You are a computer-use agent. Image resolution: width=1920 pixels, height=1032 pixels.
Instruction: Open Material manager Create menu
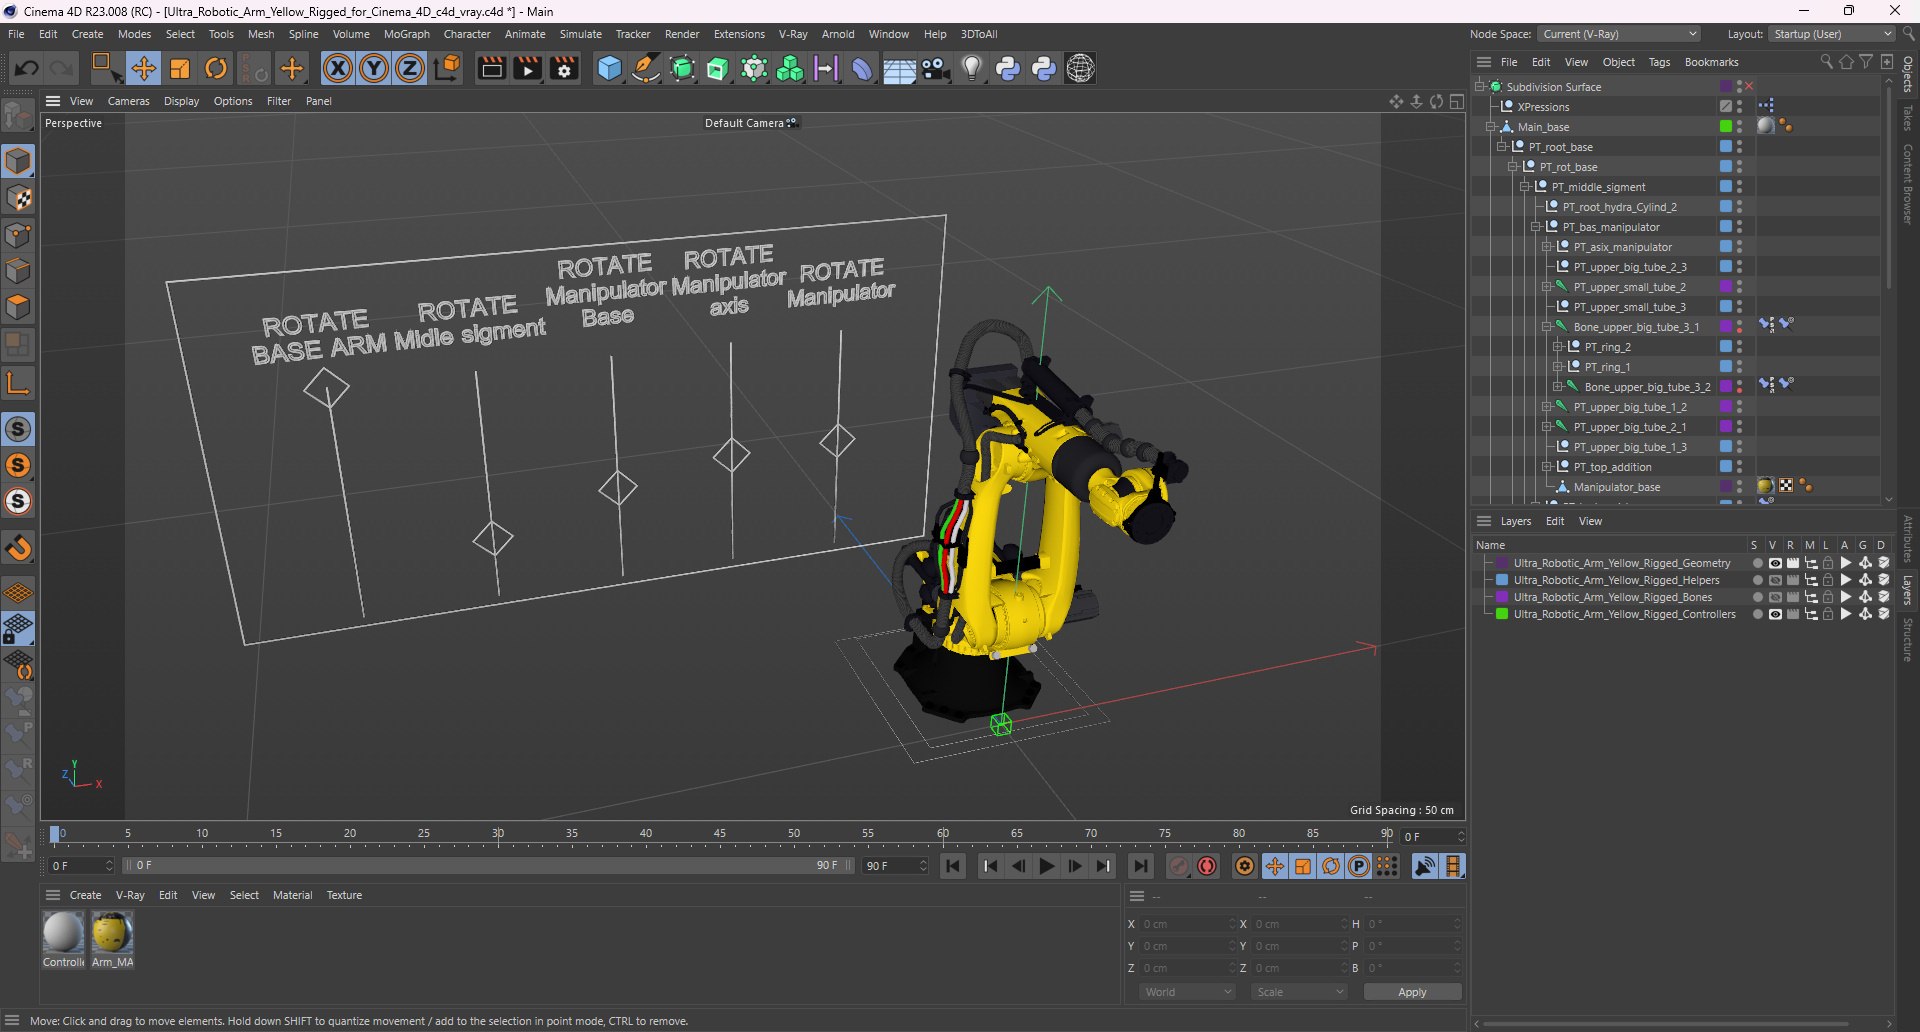click(85, 895)
